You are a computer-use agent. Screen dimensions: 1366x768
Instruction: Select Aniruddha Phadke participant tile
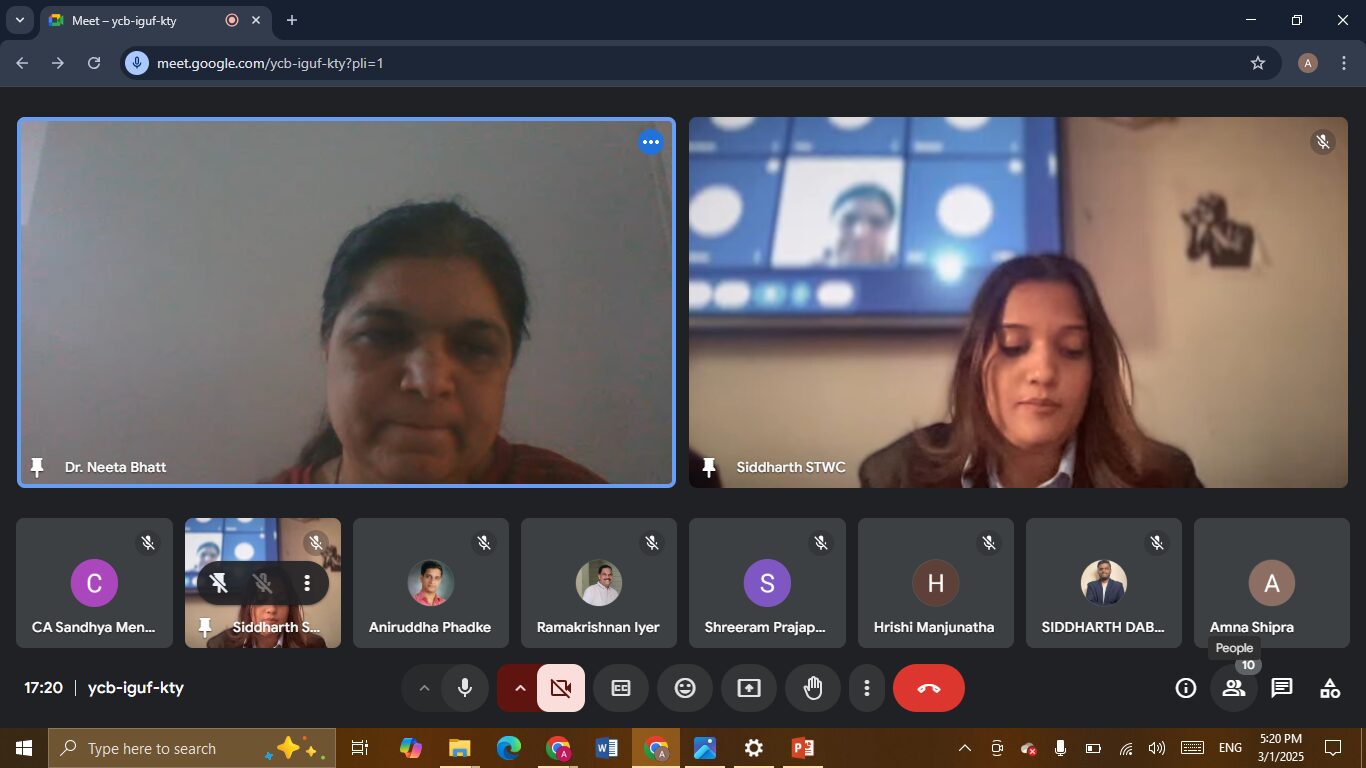(430, 583)
